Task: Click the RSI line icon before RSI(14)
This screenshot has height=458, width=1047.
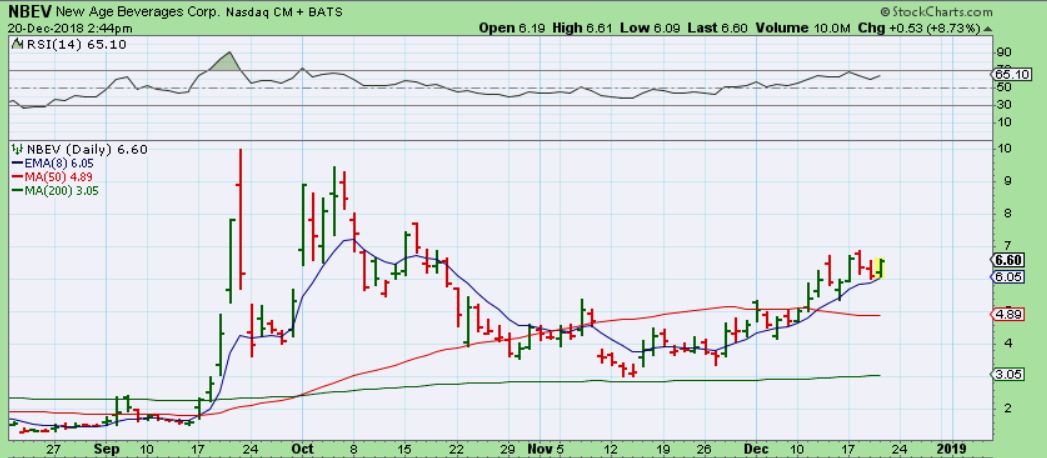Action: point(17,44)
